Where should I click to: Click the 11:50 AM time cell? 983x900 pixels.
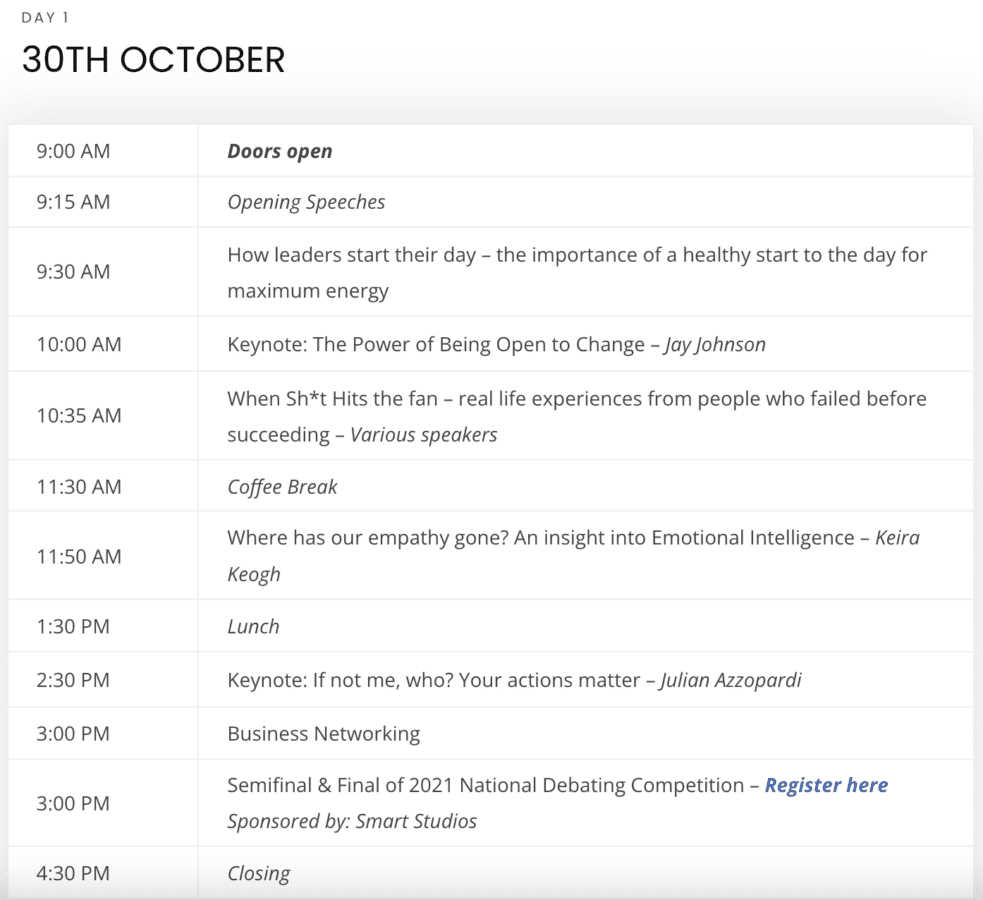(103, 556)
